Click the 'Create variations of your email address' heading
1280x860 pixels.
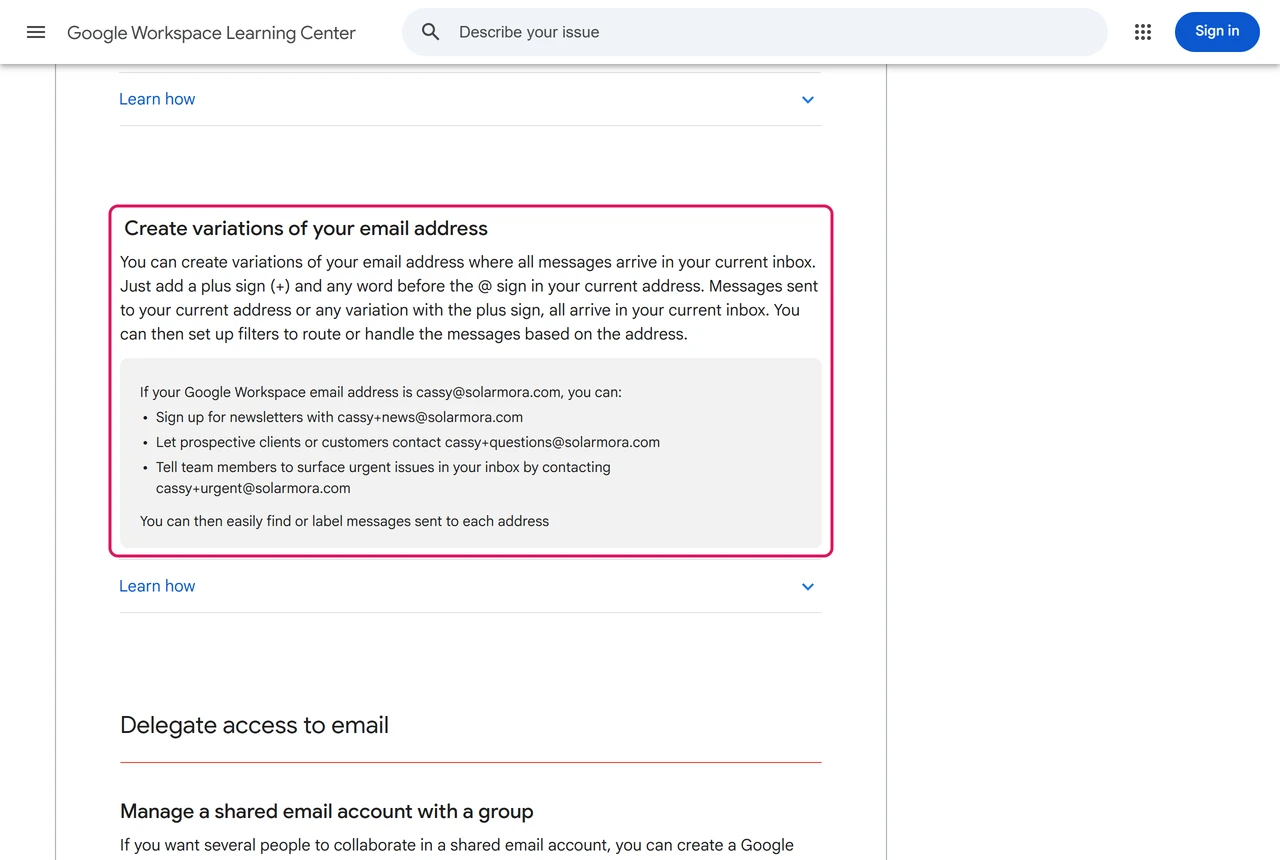[x=306, y=228]
